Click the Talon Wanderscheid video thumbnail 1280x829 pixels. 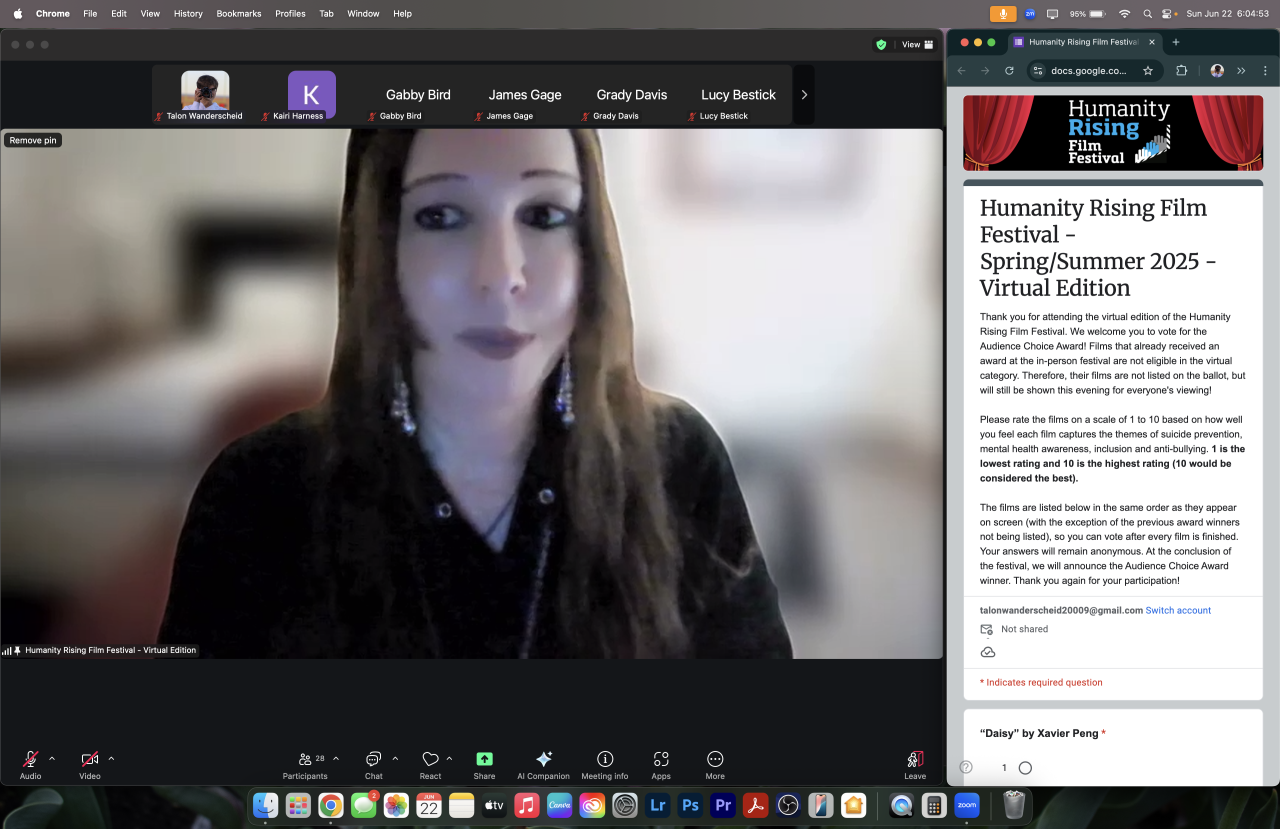coord(205,91)
